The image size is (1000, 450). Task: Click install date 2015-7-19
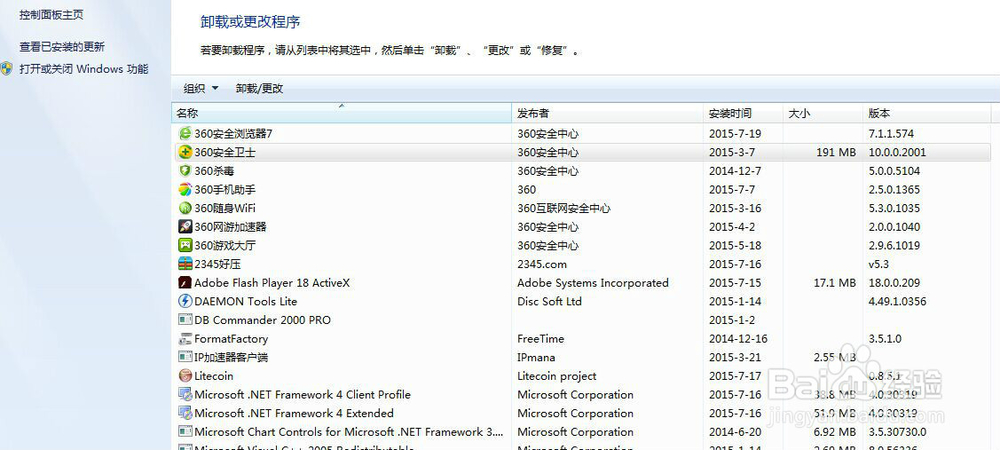pyautogui.click(x=735, y=134)
